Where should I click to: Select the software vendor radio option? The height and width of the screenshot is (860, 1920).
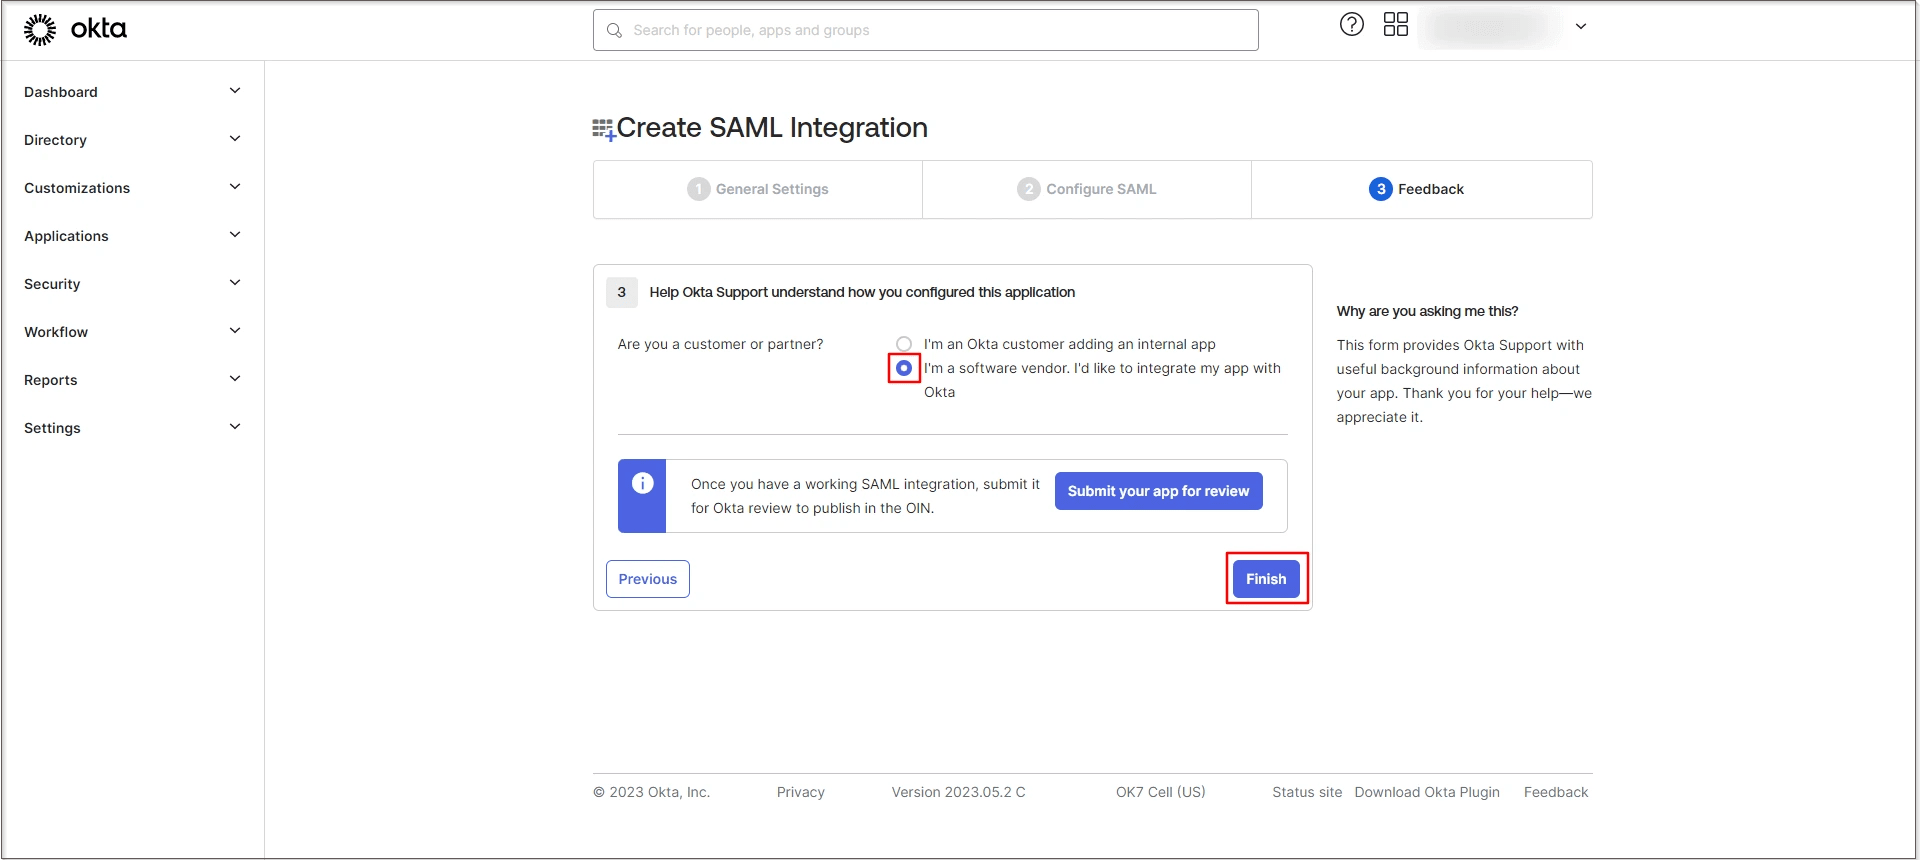pos(904,368)
